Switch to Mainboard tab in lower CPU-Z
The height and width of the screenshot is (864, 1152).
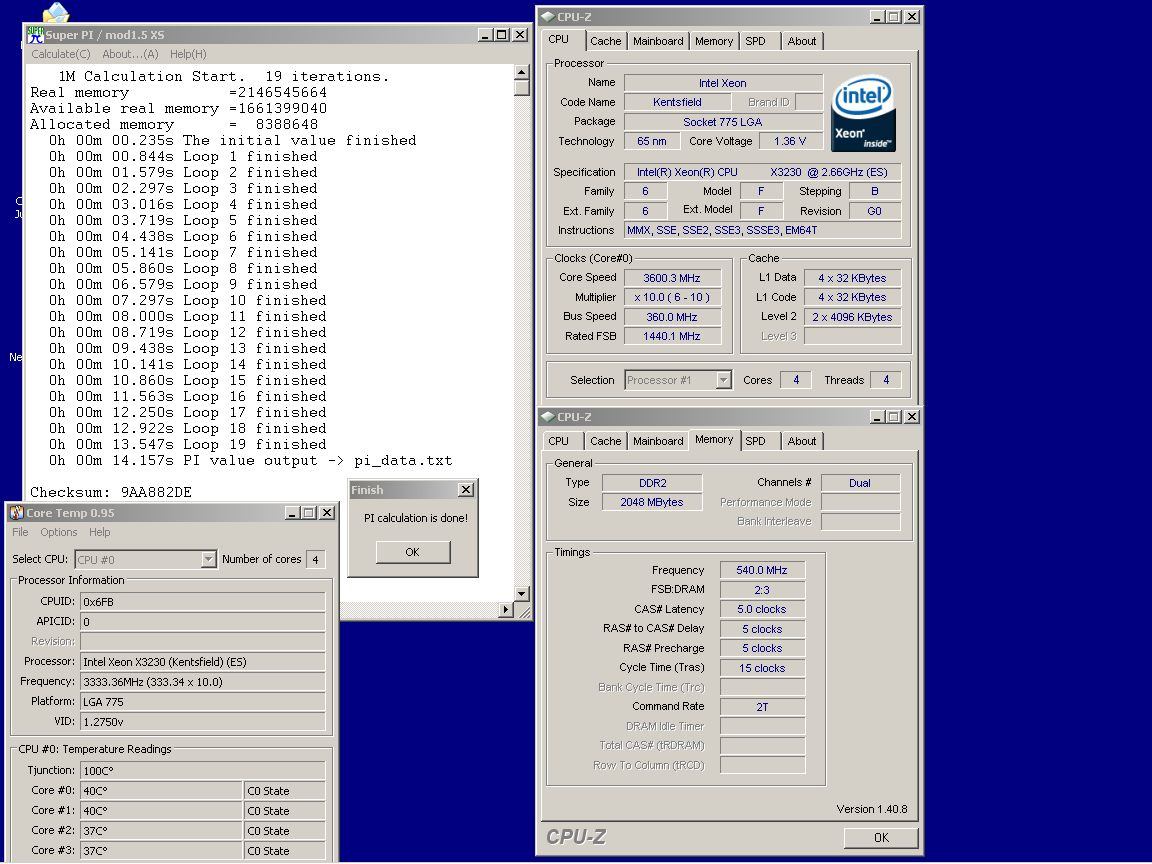tap(658, 441)
